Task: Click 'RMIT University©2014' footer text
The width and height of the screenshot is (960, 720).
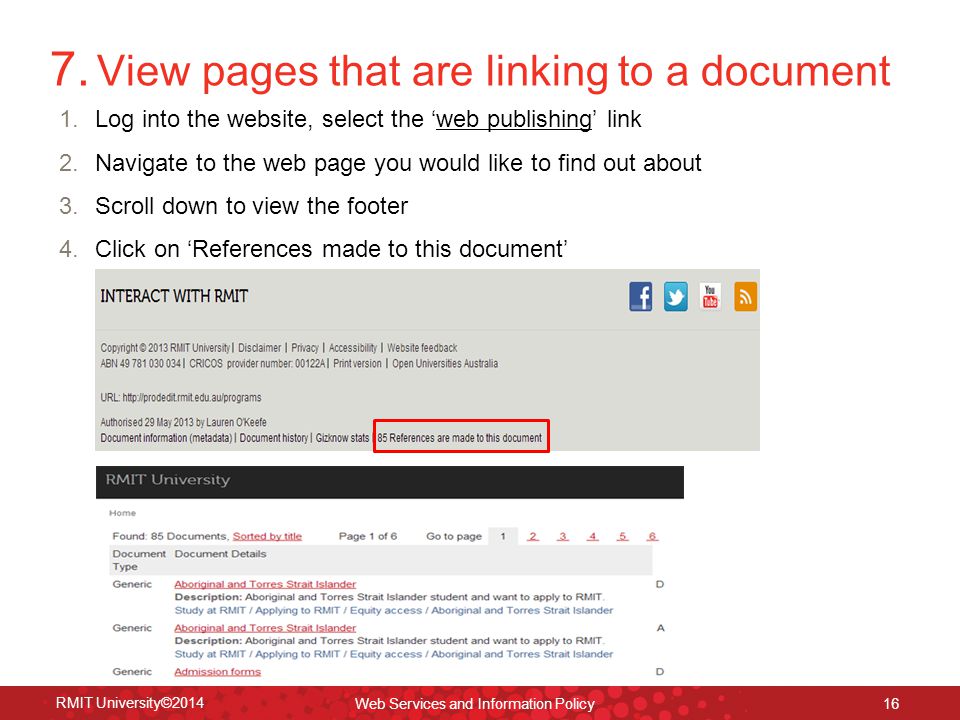Action: 130,702
